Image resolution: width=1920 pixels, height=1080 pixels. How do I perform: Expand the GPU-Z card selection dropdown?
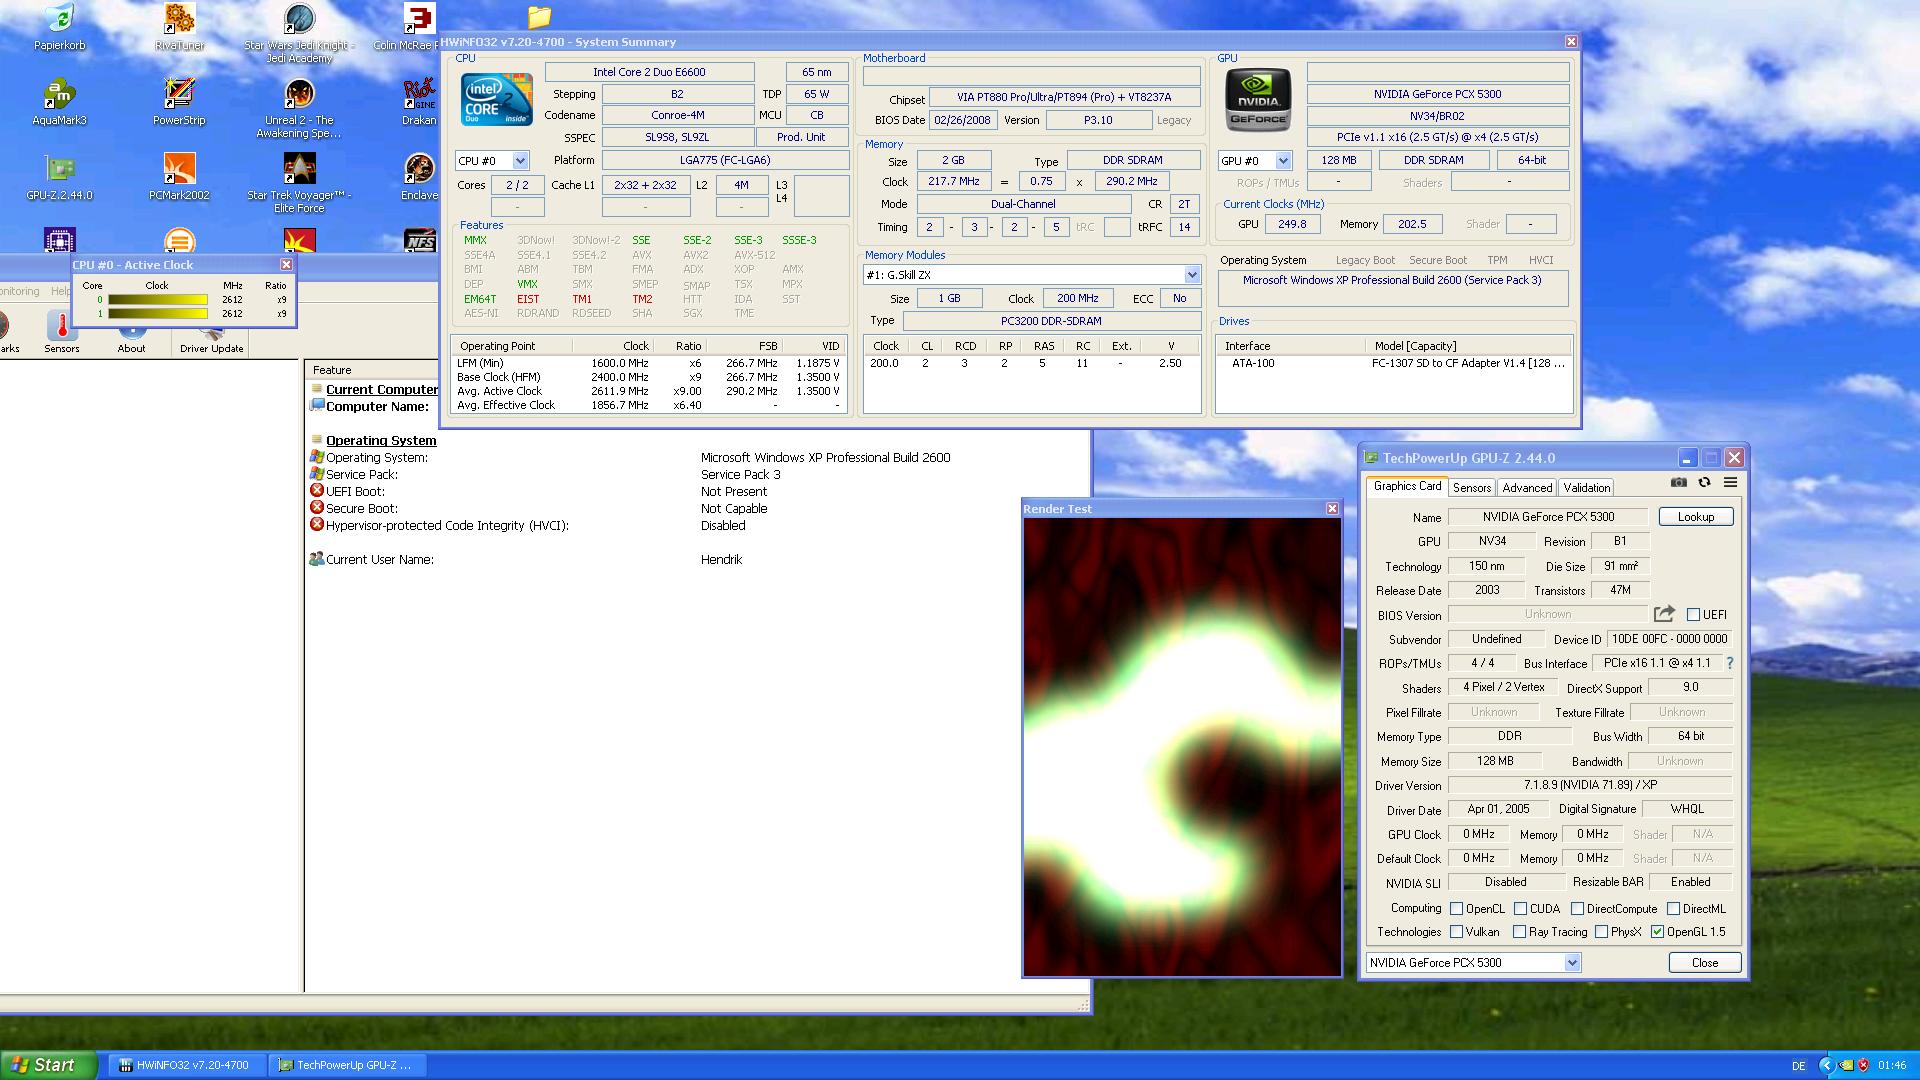(x=1572, y=963)
